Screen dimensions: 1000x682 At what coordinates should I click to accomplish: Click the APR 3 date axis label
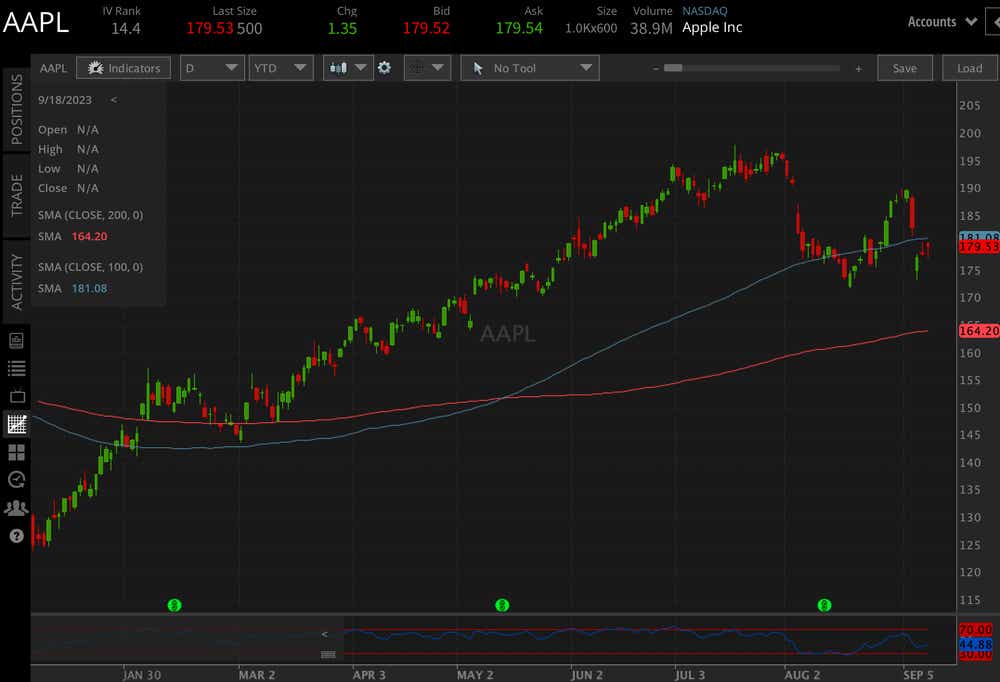tap(369, 674)
